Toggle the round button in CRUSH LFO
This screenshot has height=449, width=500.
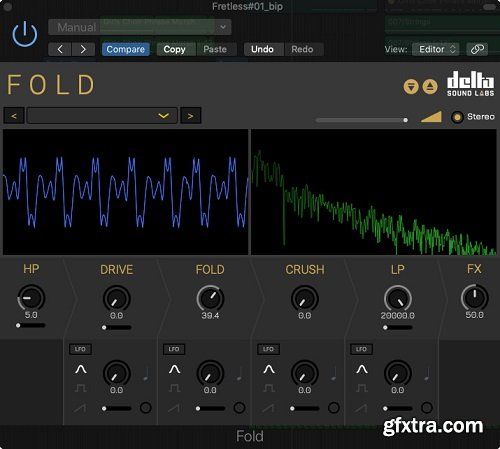(334, 408)
